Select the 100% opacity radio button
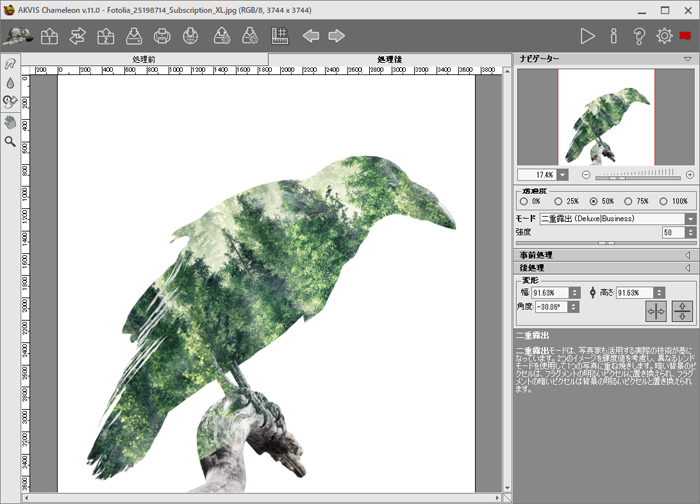 pos(663,201)
